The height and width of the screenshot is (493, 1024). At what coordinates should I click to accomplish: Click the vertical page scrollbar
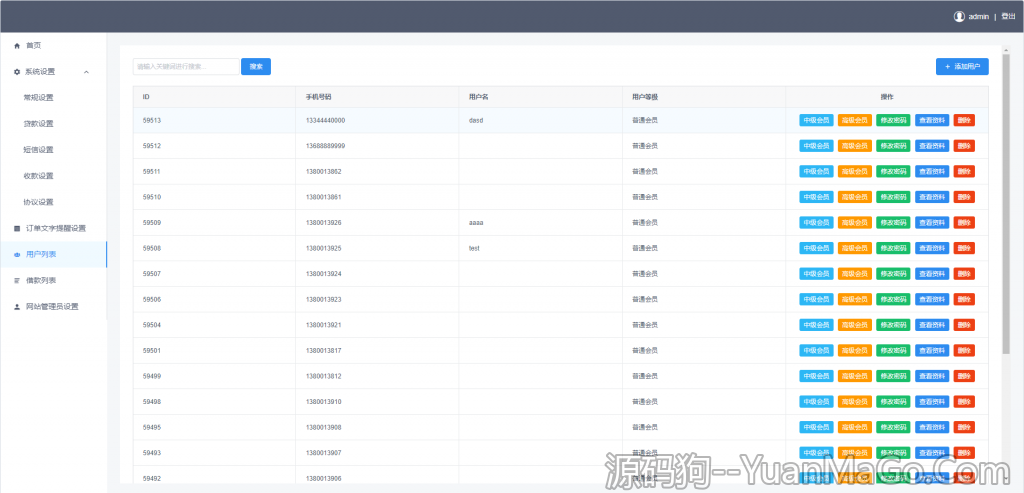pos(1005,200)
